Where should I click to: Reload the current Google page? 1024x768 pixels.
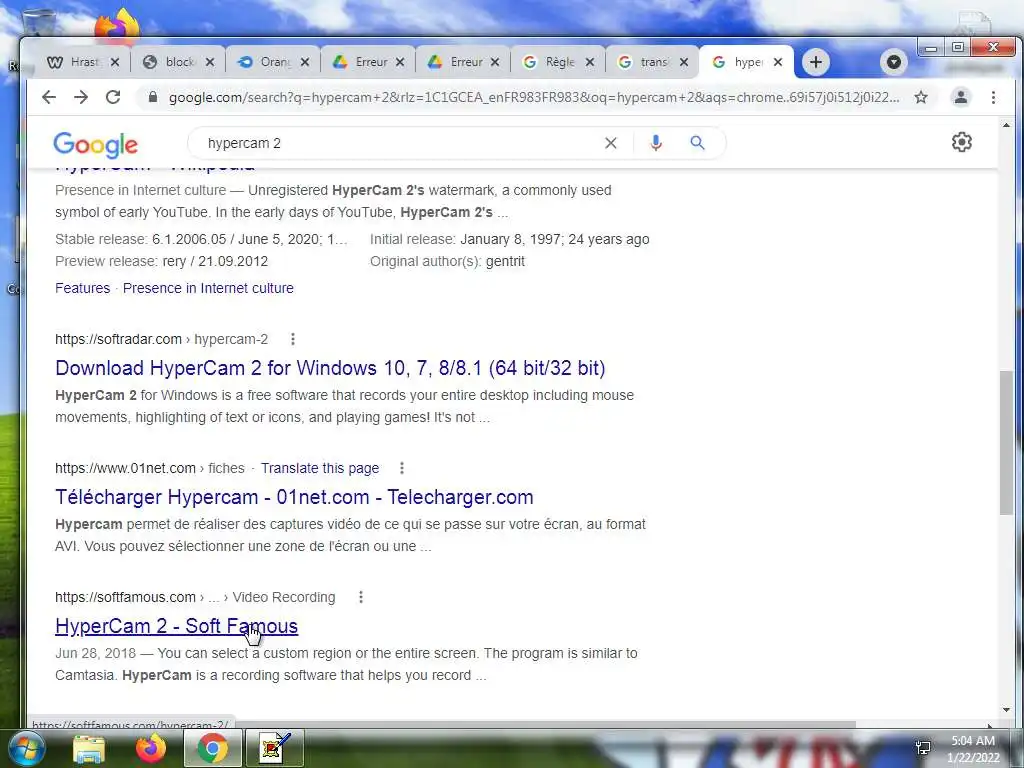pyautogui.click(x=113, y=97)
